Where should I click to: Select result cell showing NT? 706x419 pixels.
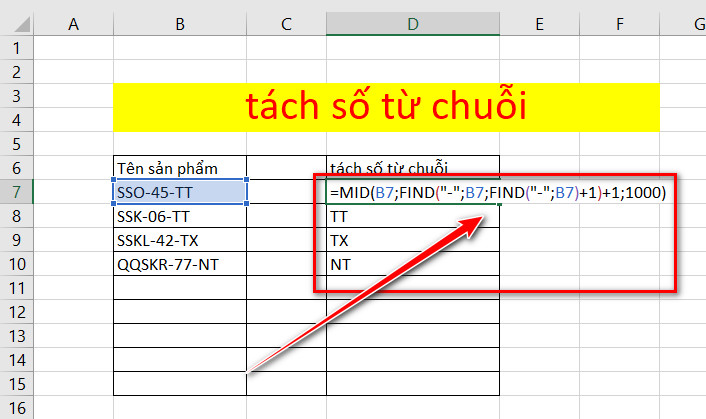413,264
